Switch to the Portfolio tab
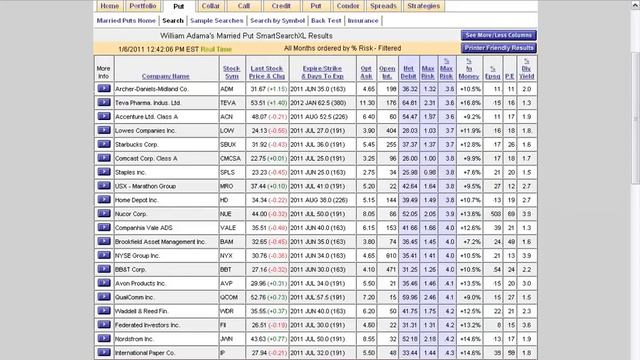Image resolution: width=640 pixels, height=360 pixels. pos(143,6)
